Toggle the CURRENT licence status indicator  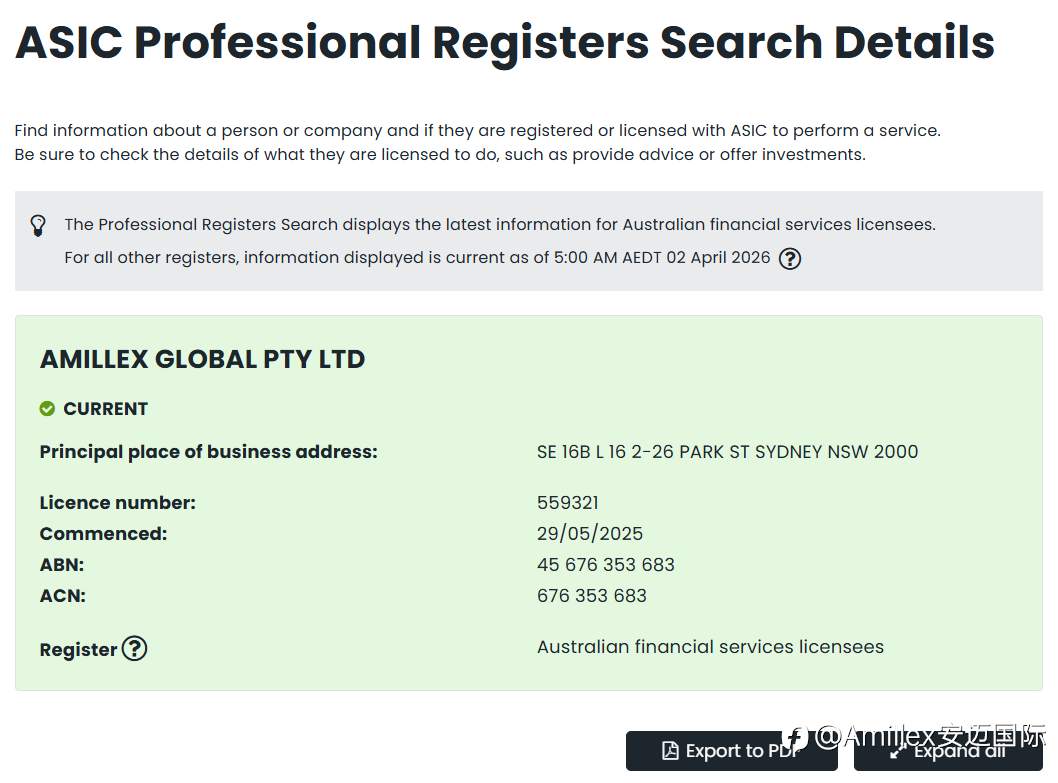pos(93,408)
